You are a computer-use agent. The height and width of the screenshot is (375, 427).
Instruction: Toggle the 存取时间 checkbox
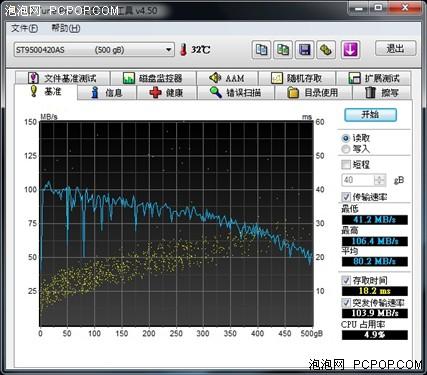(346, 280)
